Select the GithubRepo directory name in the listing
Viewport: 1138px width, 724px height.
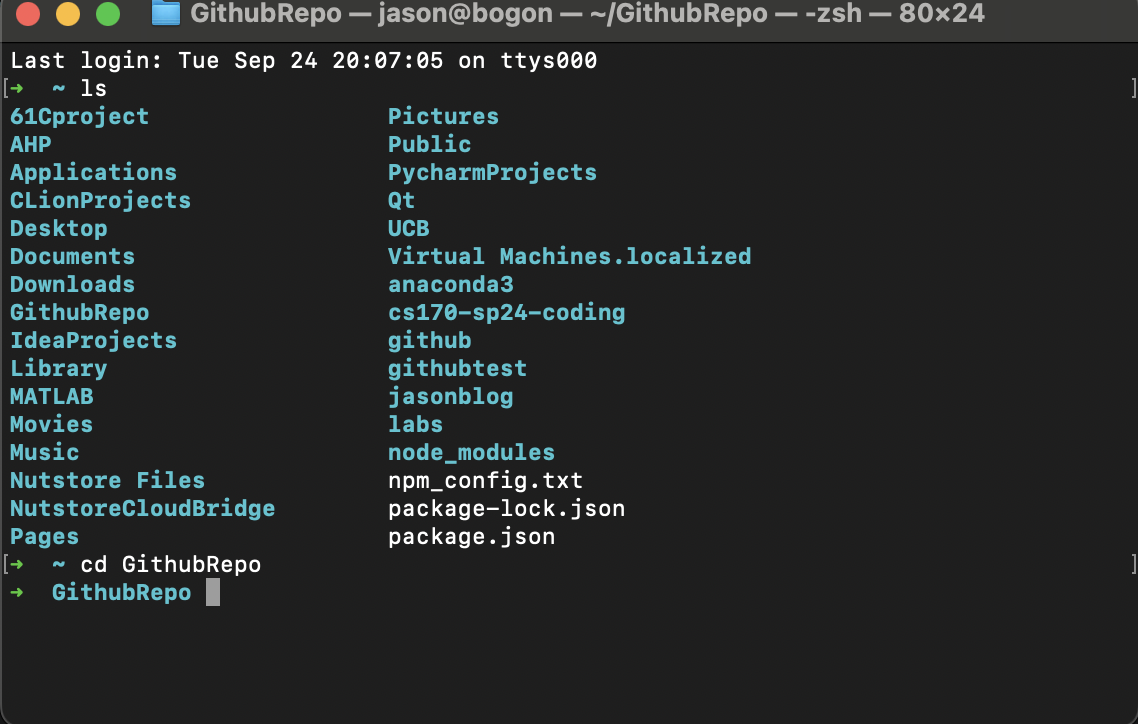(79, 312)
